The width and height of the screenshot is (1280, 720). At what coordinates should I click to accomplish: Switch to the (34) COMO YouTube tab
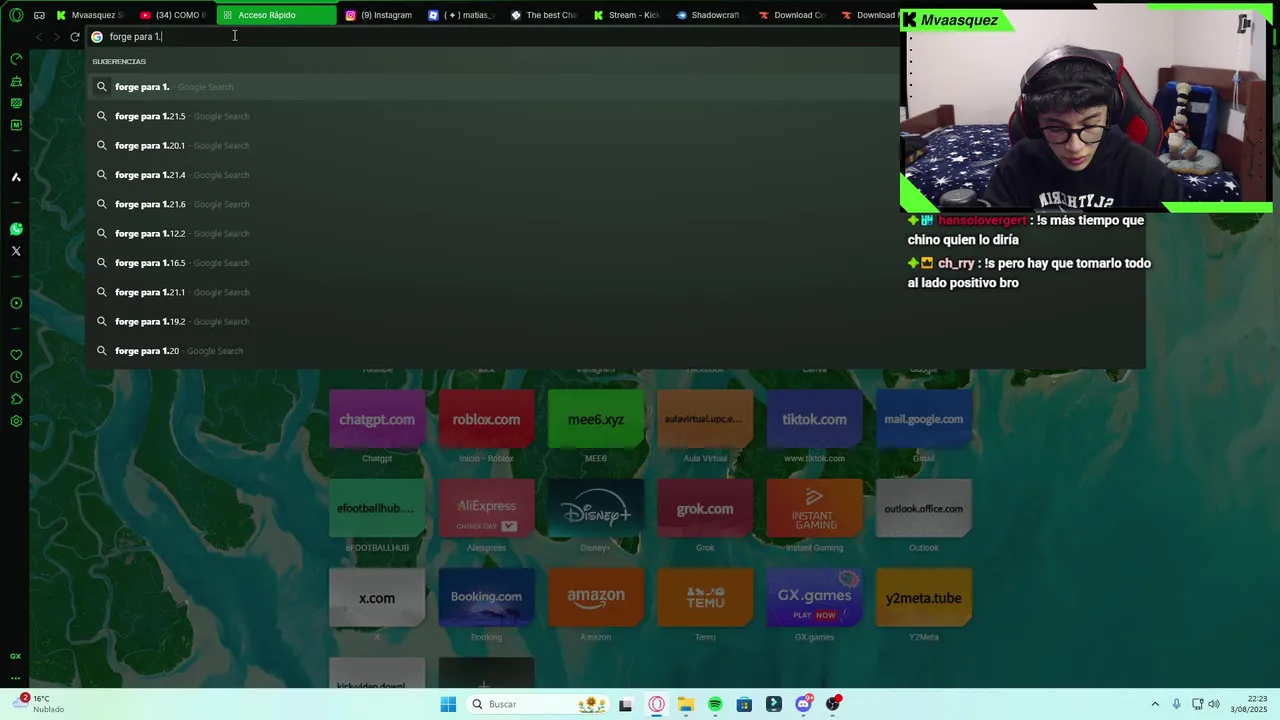click(x=173, y=15)
